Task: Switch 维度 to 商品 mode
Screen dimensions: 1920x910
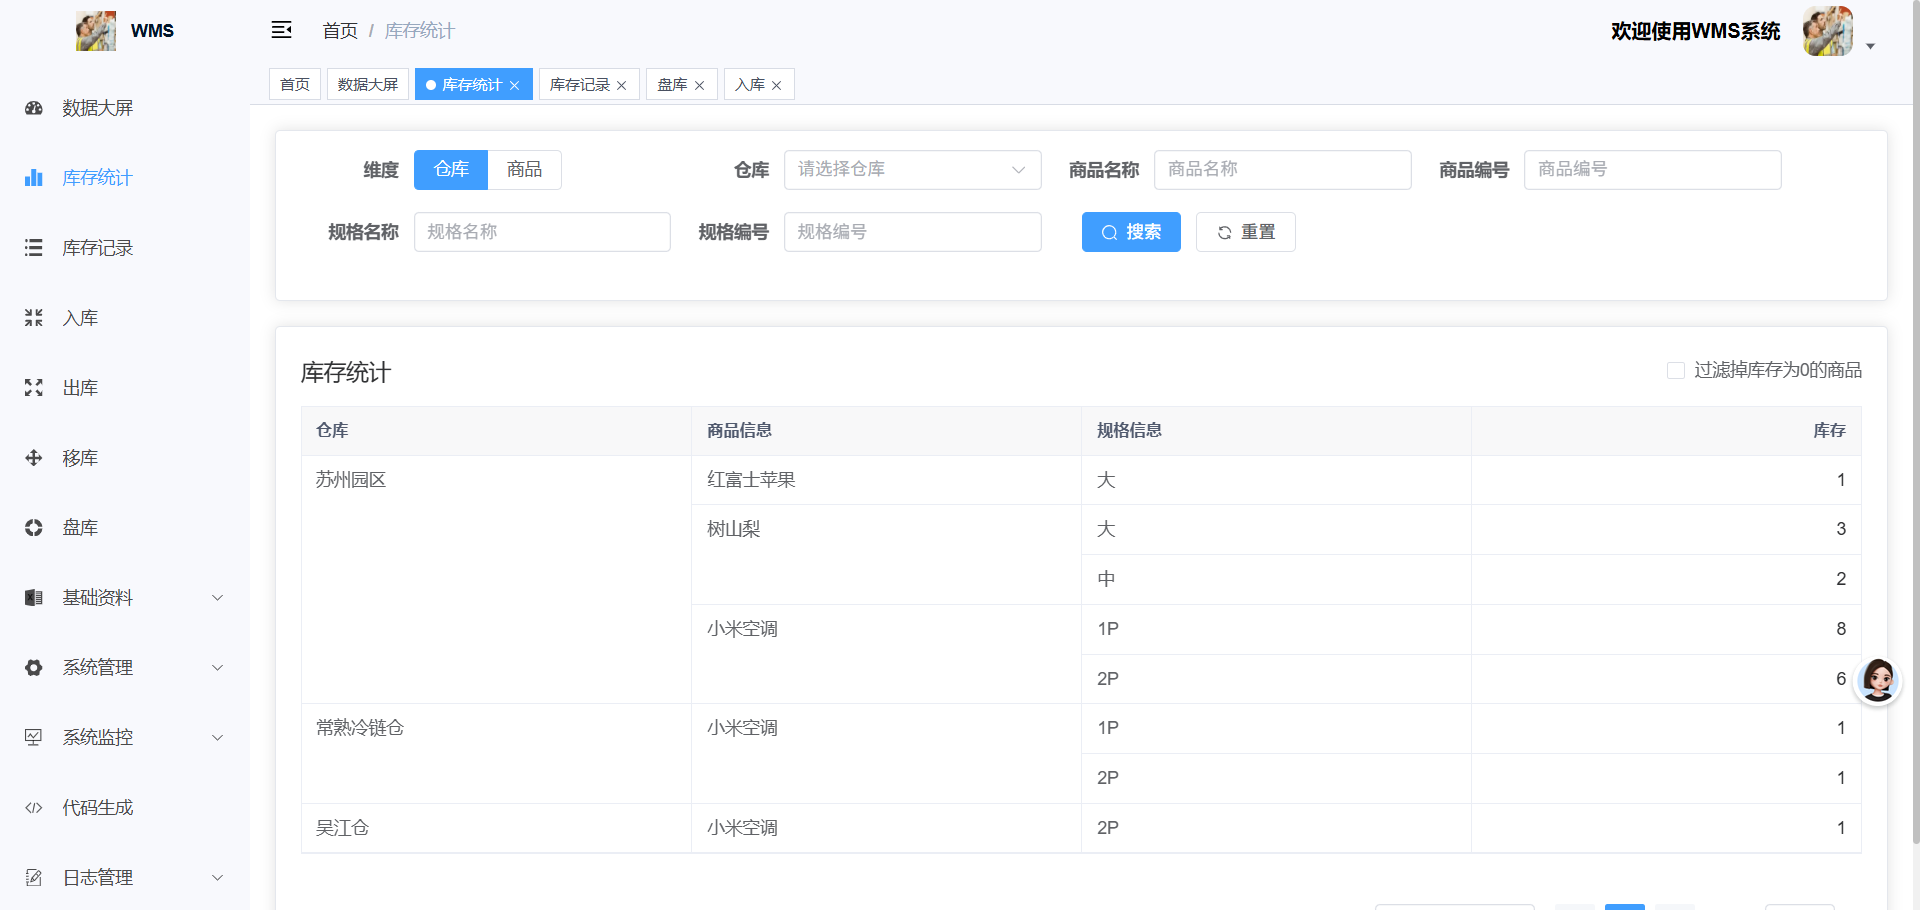Action: point(524,169)
